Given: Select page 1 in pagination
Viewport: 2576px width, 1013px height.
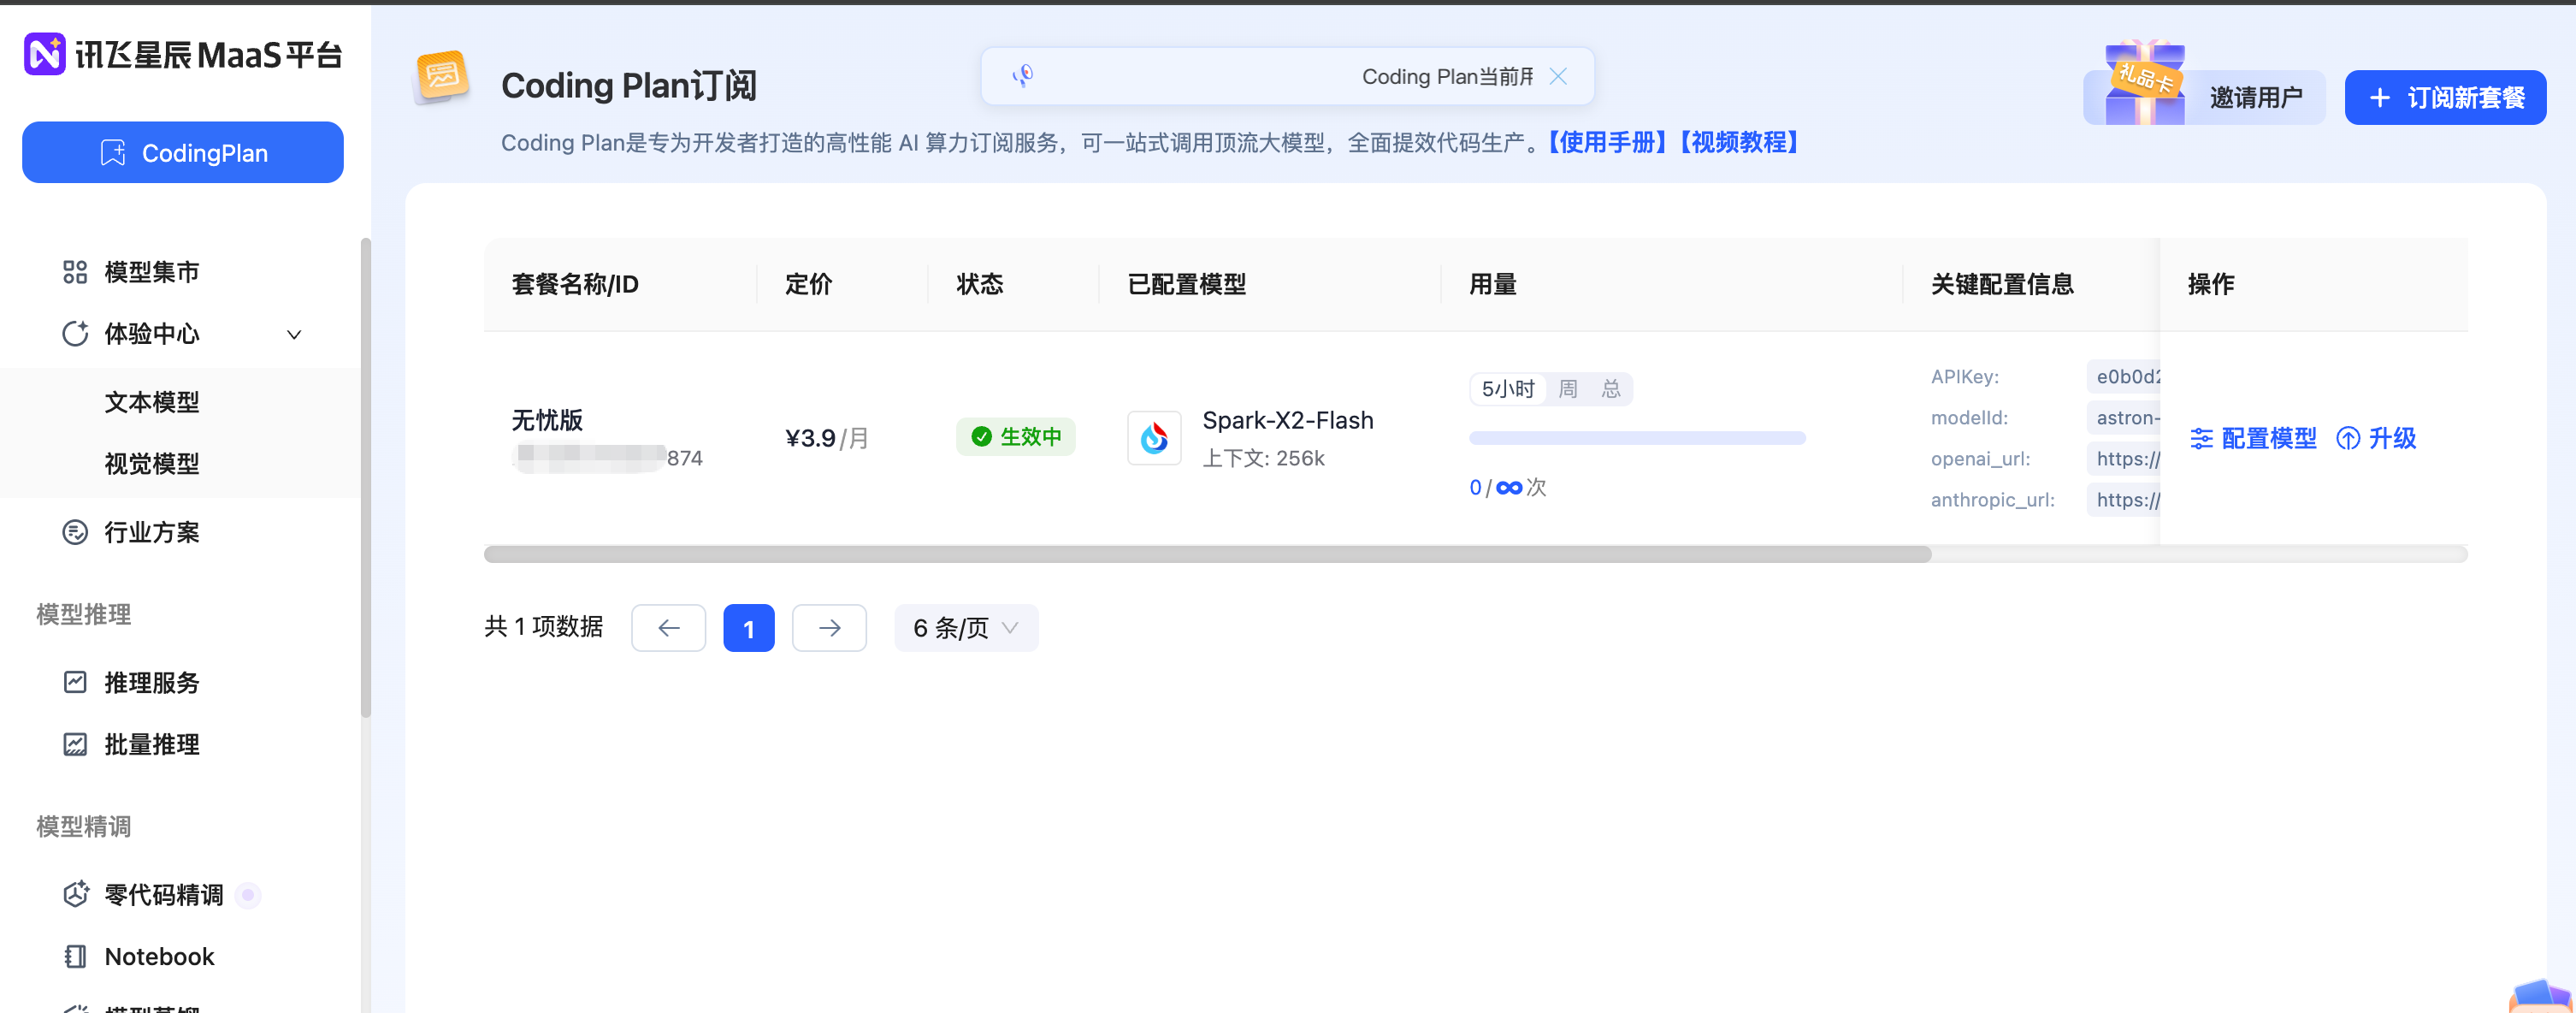Looking at the screenshot, I should 749,628.
